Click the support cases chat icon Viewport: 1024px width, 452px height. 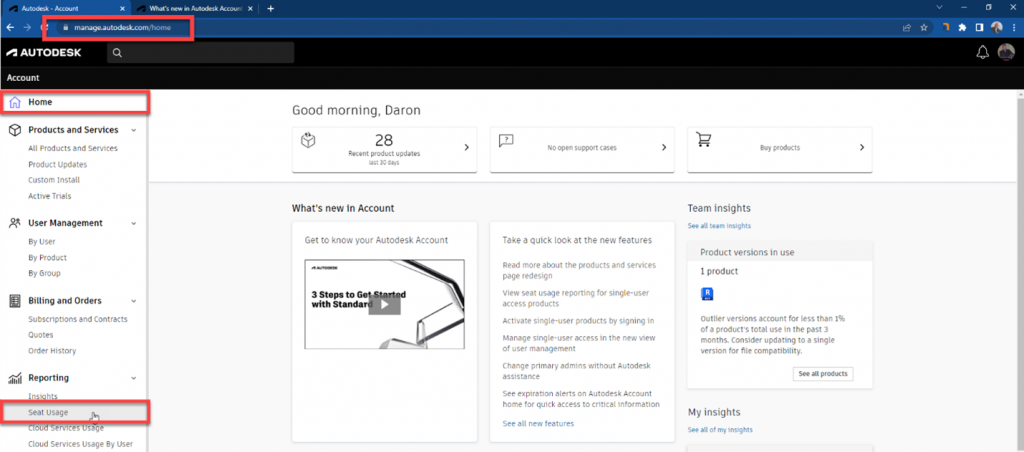coord(505,140)
